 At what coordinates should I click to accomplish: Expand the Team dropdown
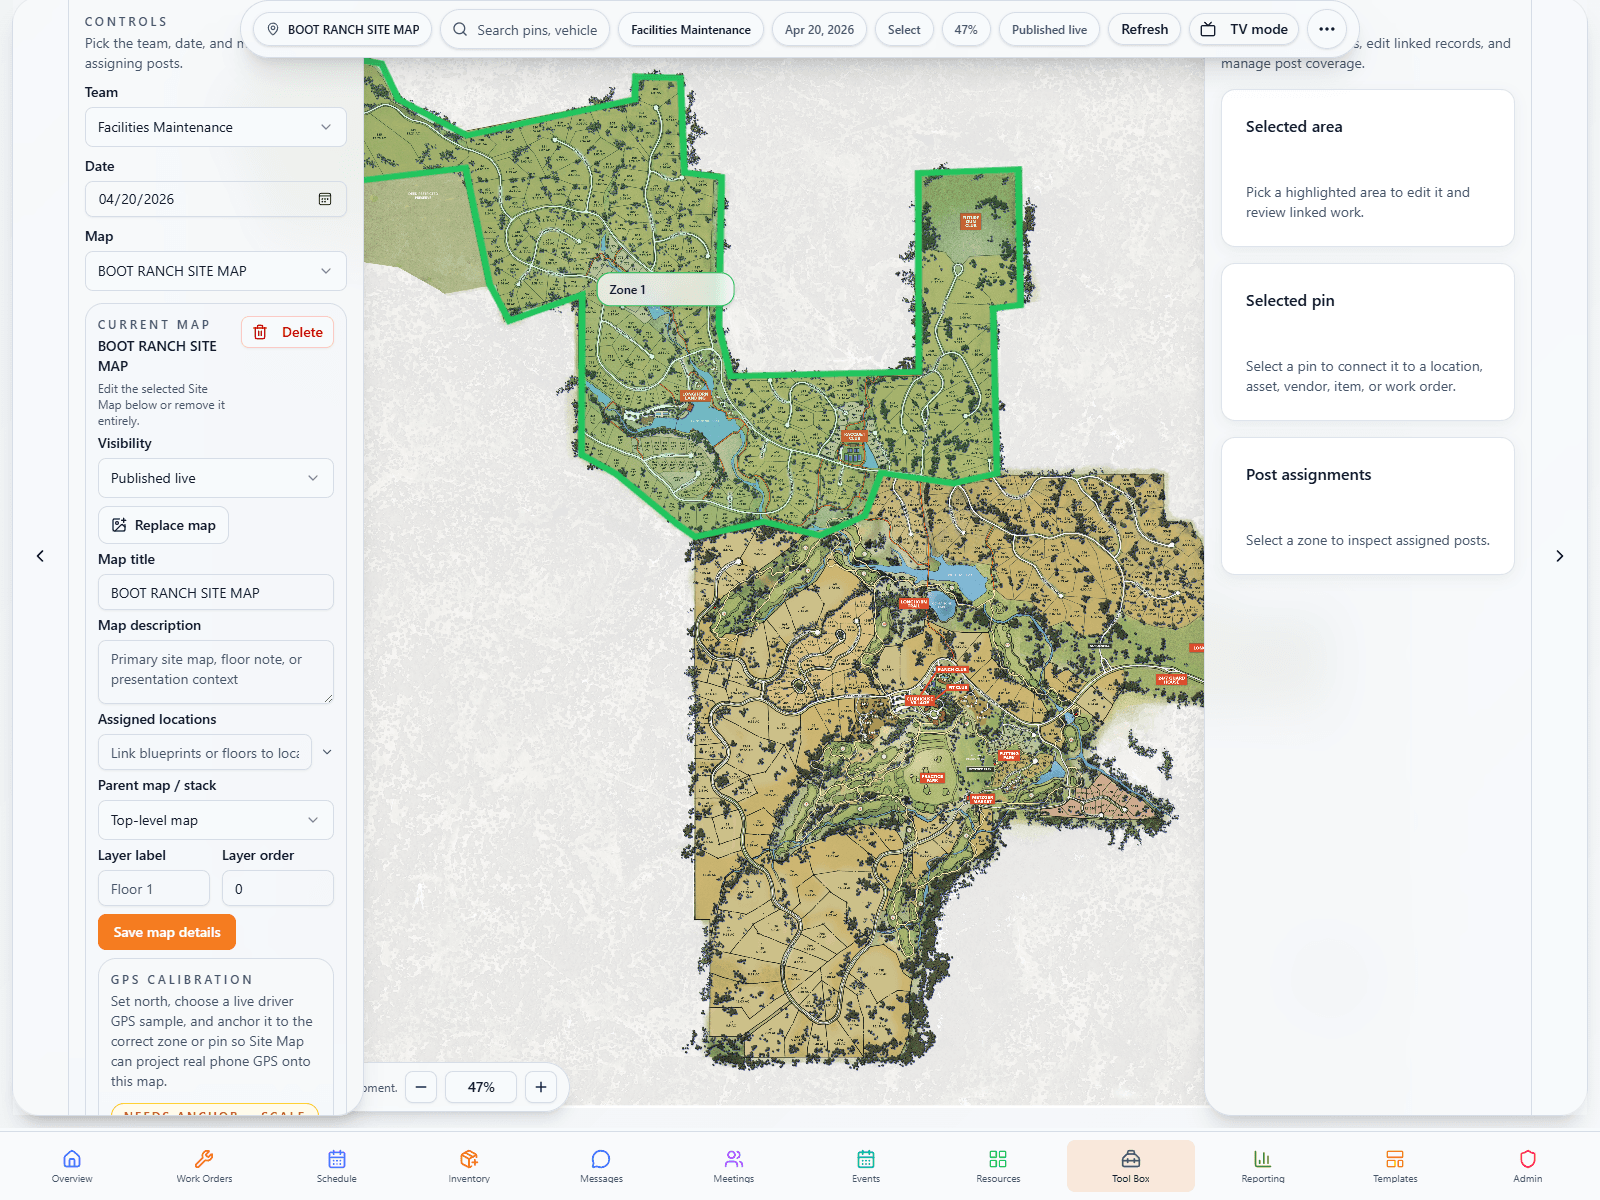tap(215, 127)
